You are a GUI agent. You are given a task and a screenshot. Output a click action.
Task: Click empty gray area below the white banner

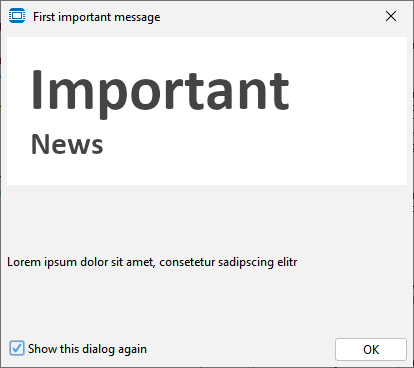tap(207, 217)
